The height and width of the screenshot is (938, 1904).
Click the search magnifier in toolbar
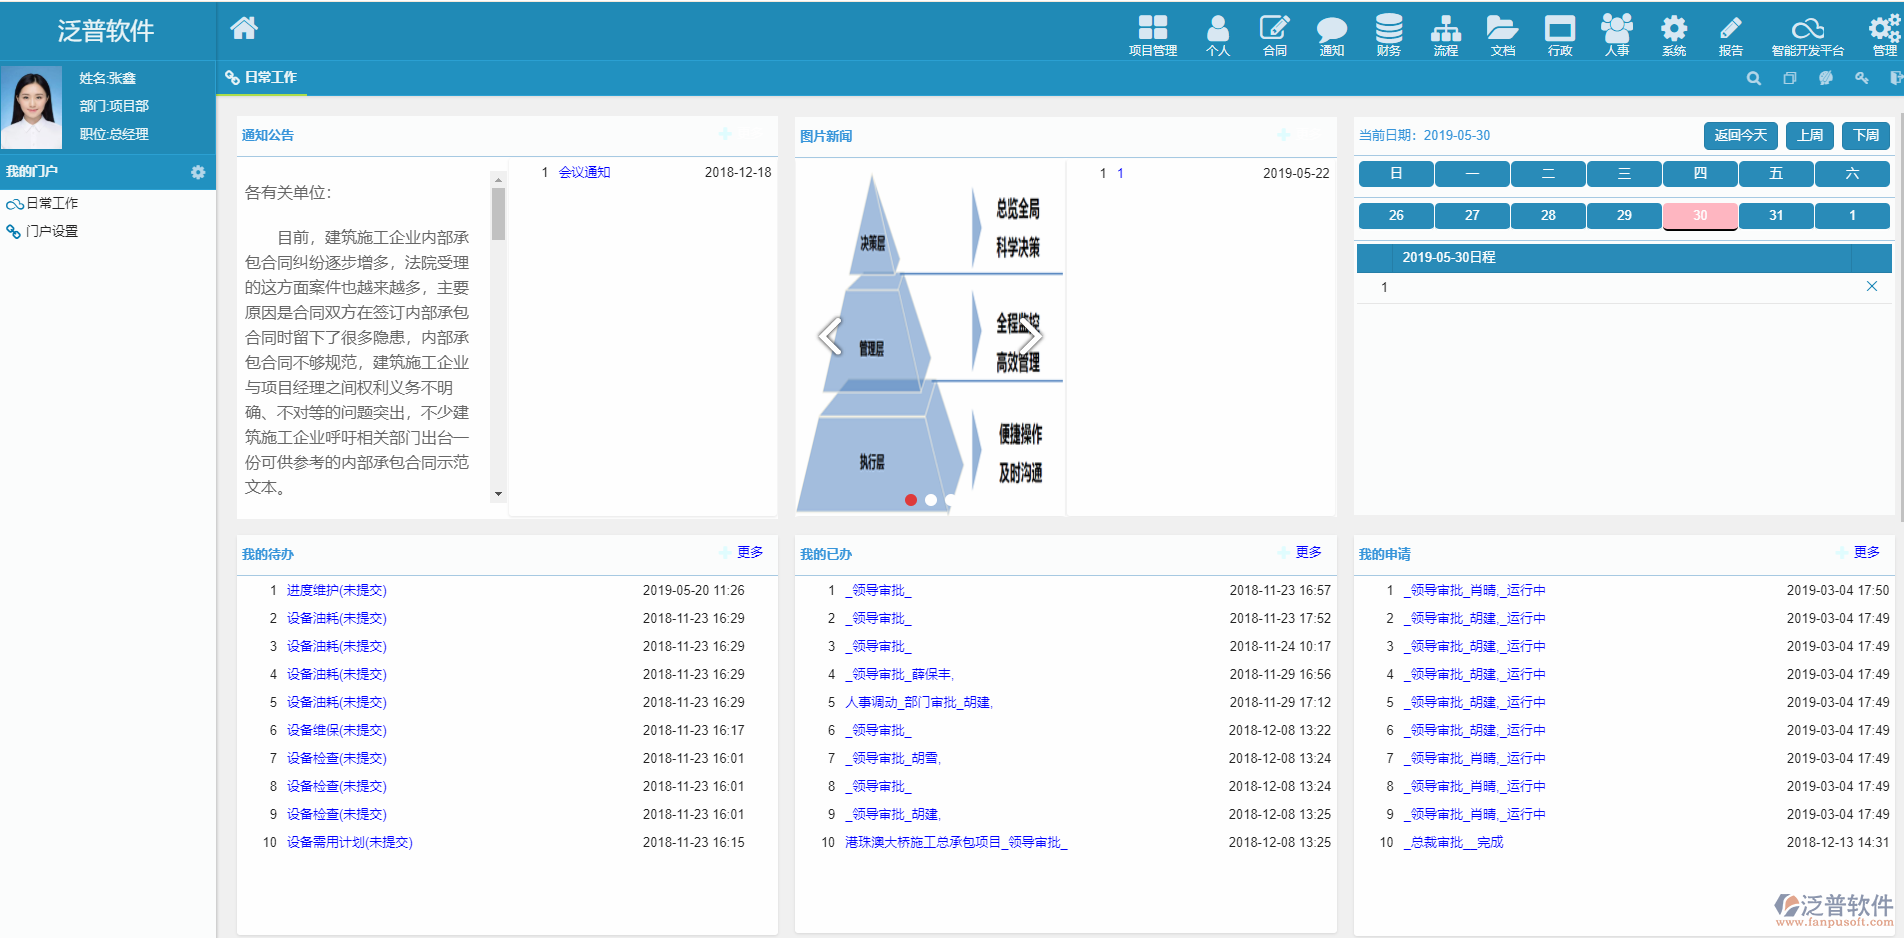tap(1754, 78)
